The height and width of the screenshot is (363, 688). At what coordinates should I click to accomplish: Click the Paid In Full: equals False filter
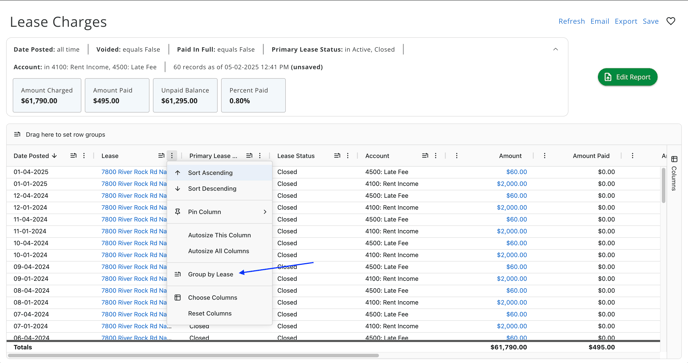coord(216,49)
